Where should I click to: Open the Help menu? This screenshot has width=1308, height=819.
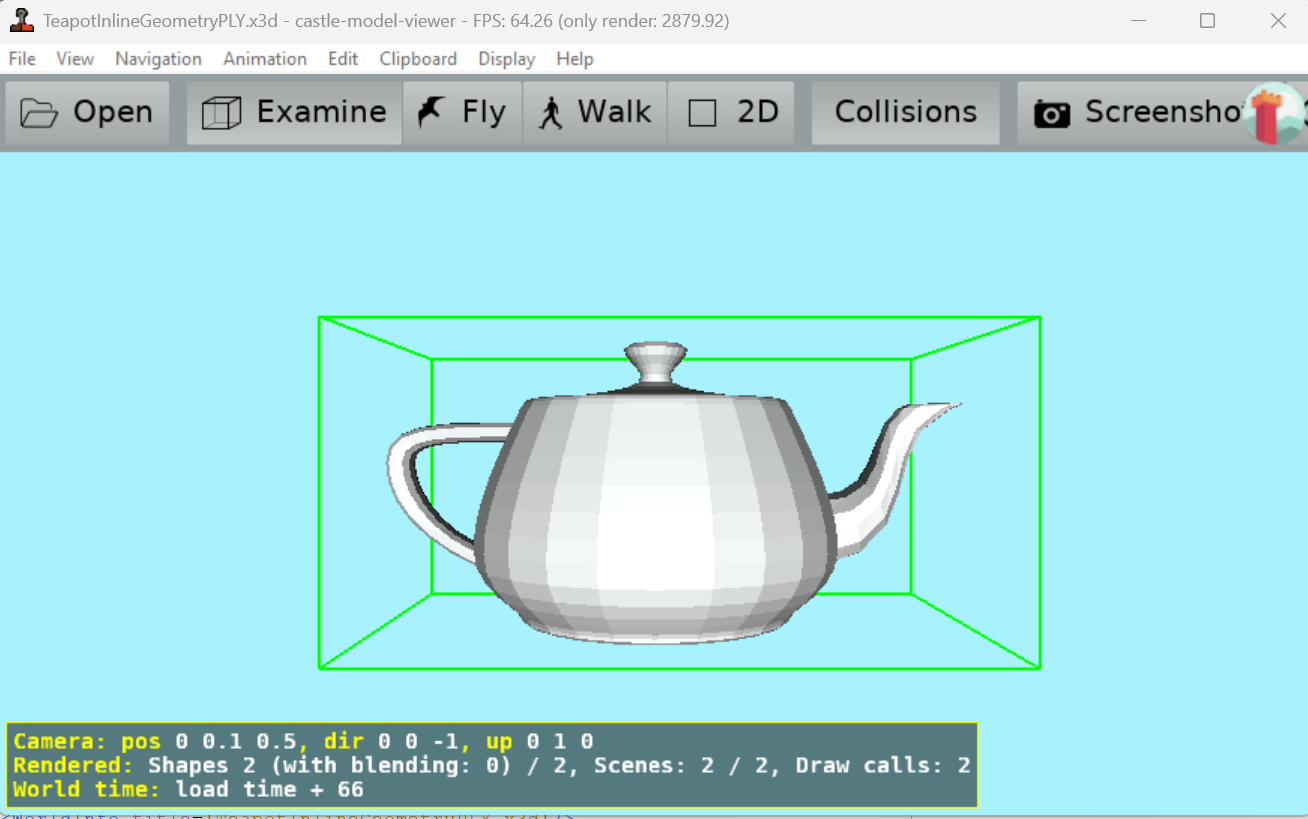(x=574, y=59)
